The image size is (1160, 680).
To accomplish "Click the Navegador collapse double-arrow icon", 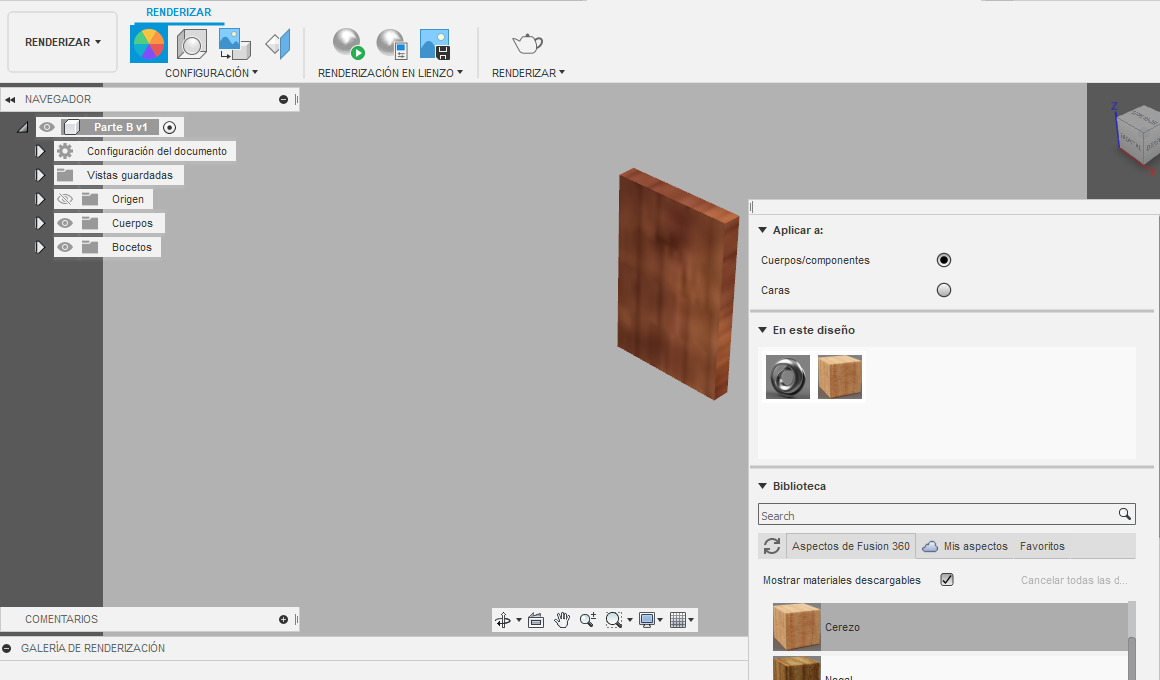I will [10, 99].
